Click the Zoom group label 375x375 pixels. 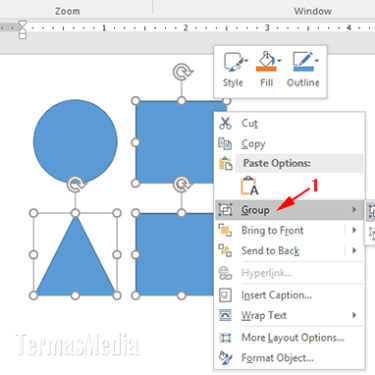67,11
